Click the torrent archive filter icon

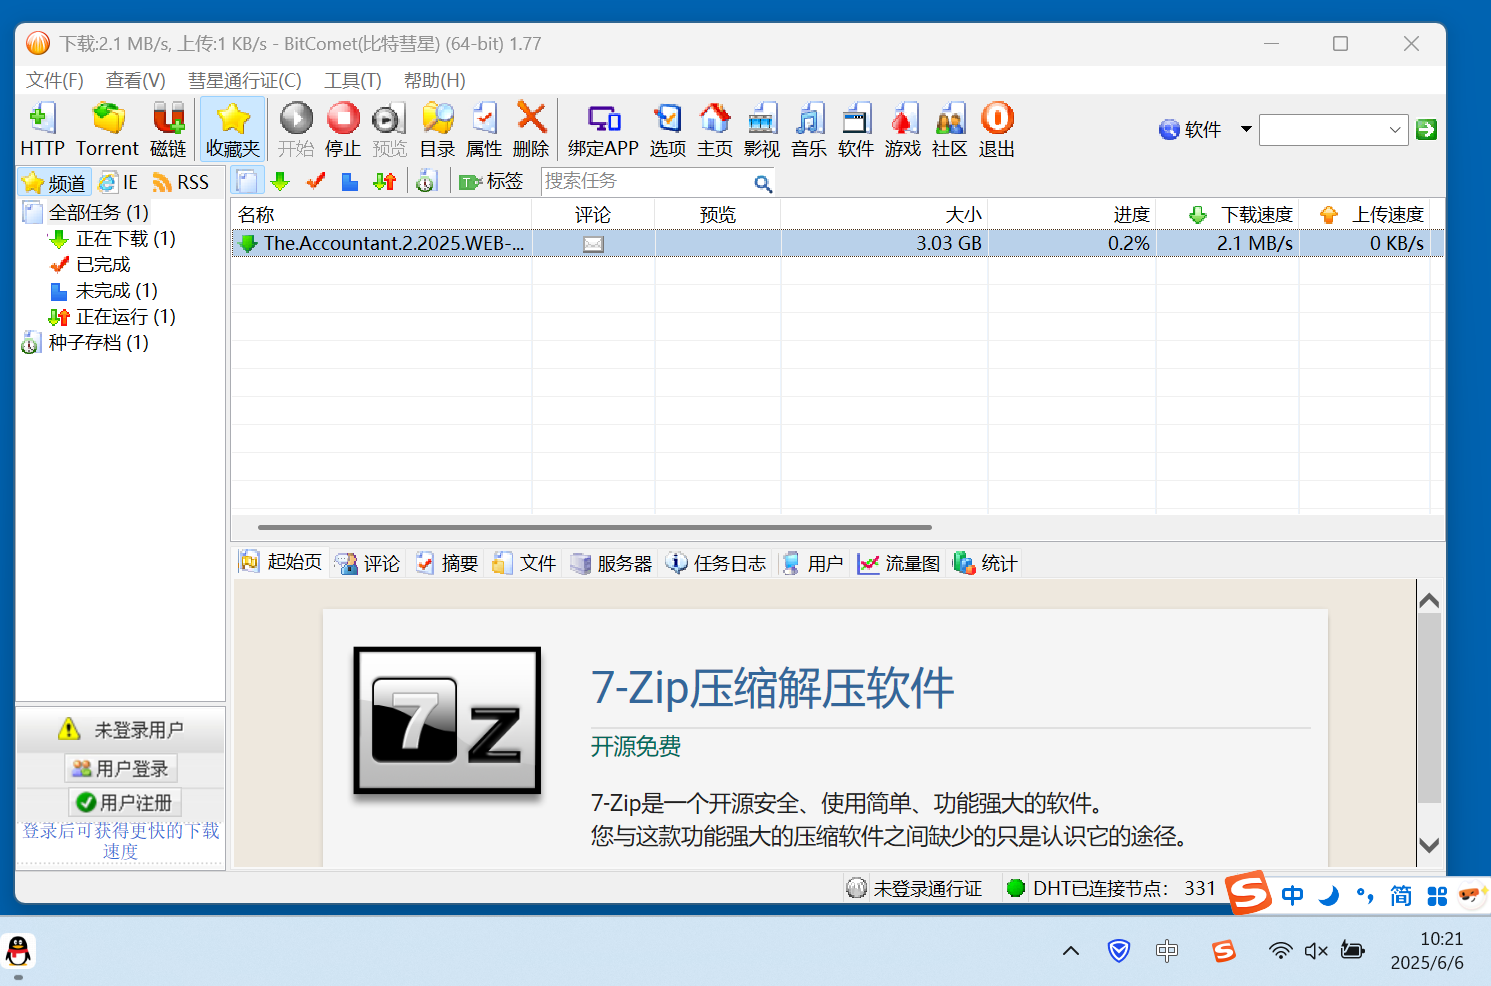(x=427, y=181)
